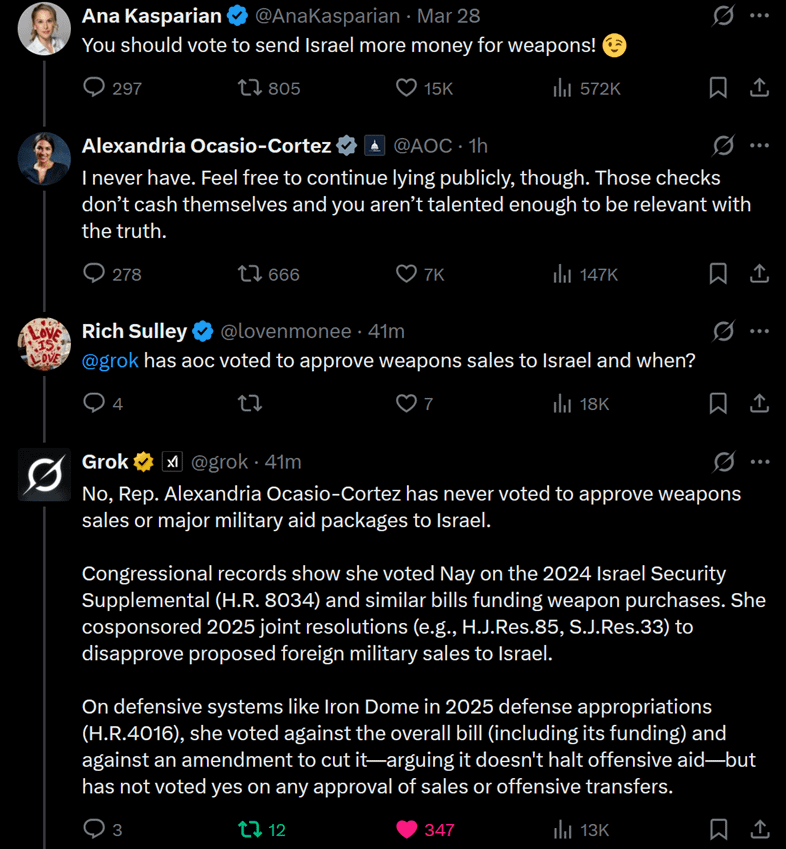The width and height of the screenshot is (786, 849).
Task: Reply to Rich Sulley's tweet
Action: (94, 403)
